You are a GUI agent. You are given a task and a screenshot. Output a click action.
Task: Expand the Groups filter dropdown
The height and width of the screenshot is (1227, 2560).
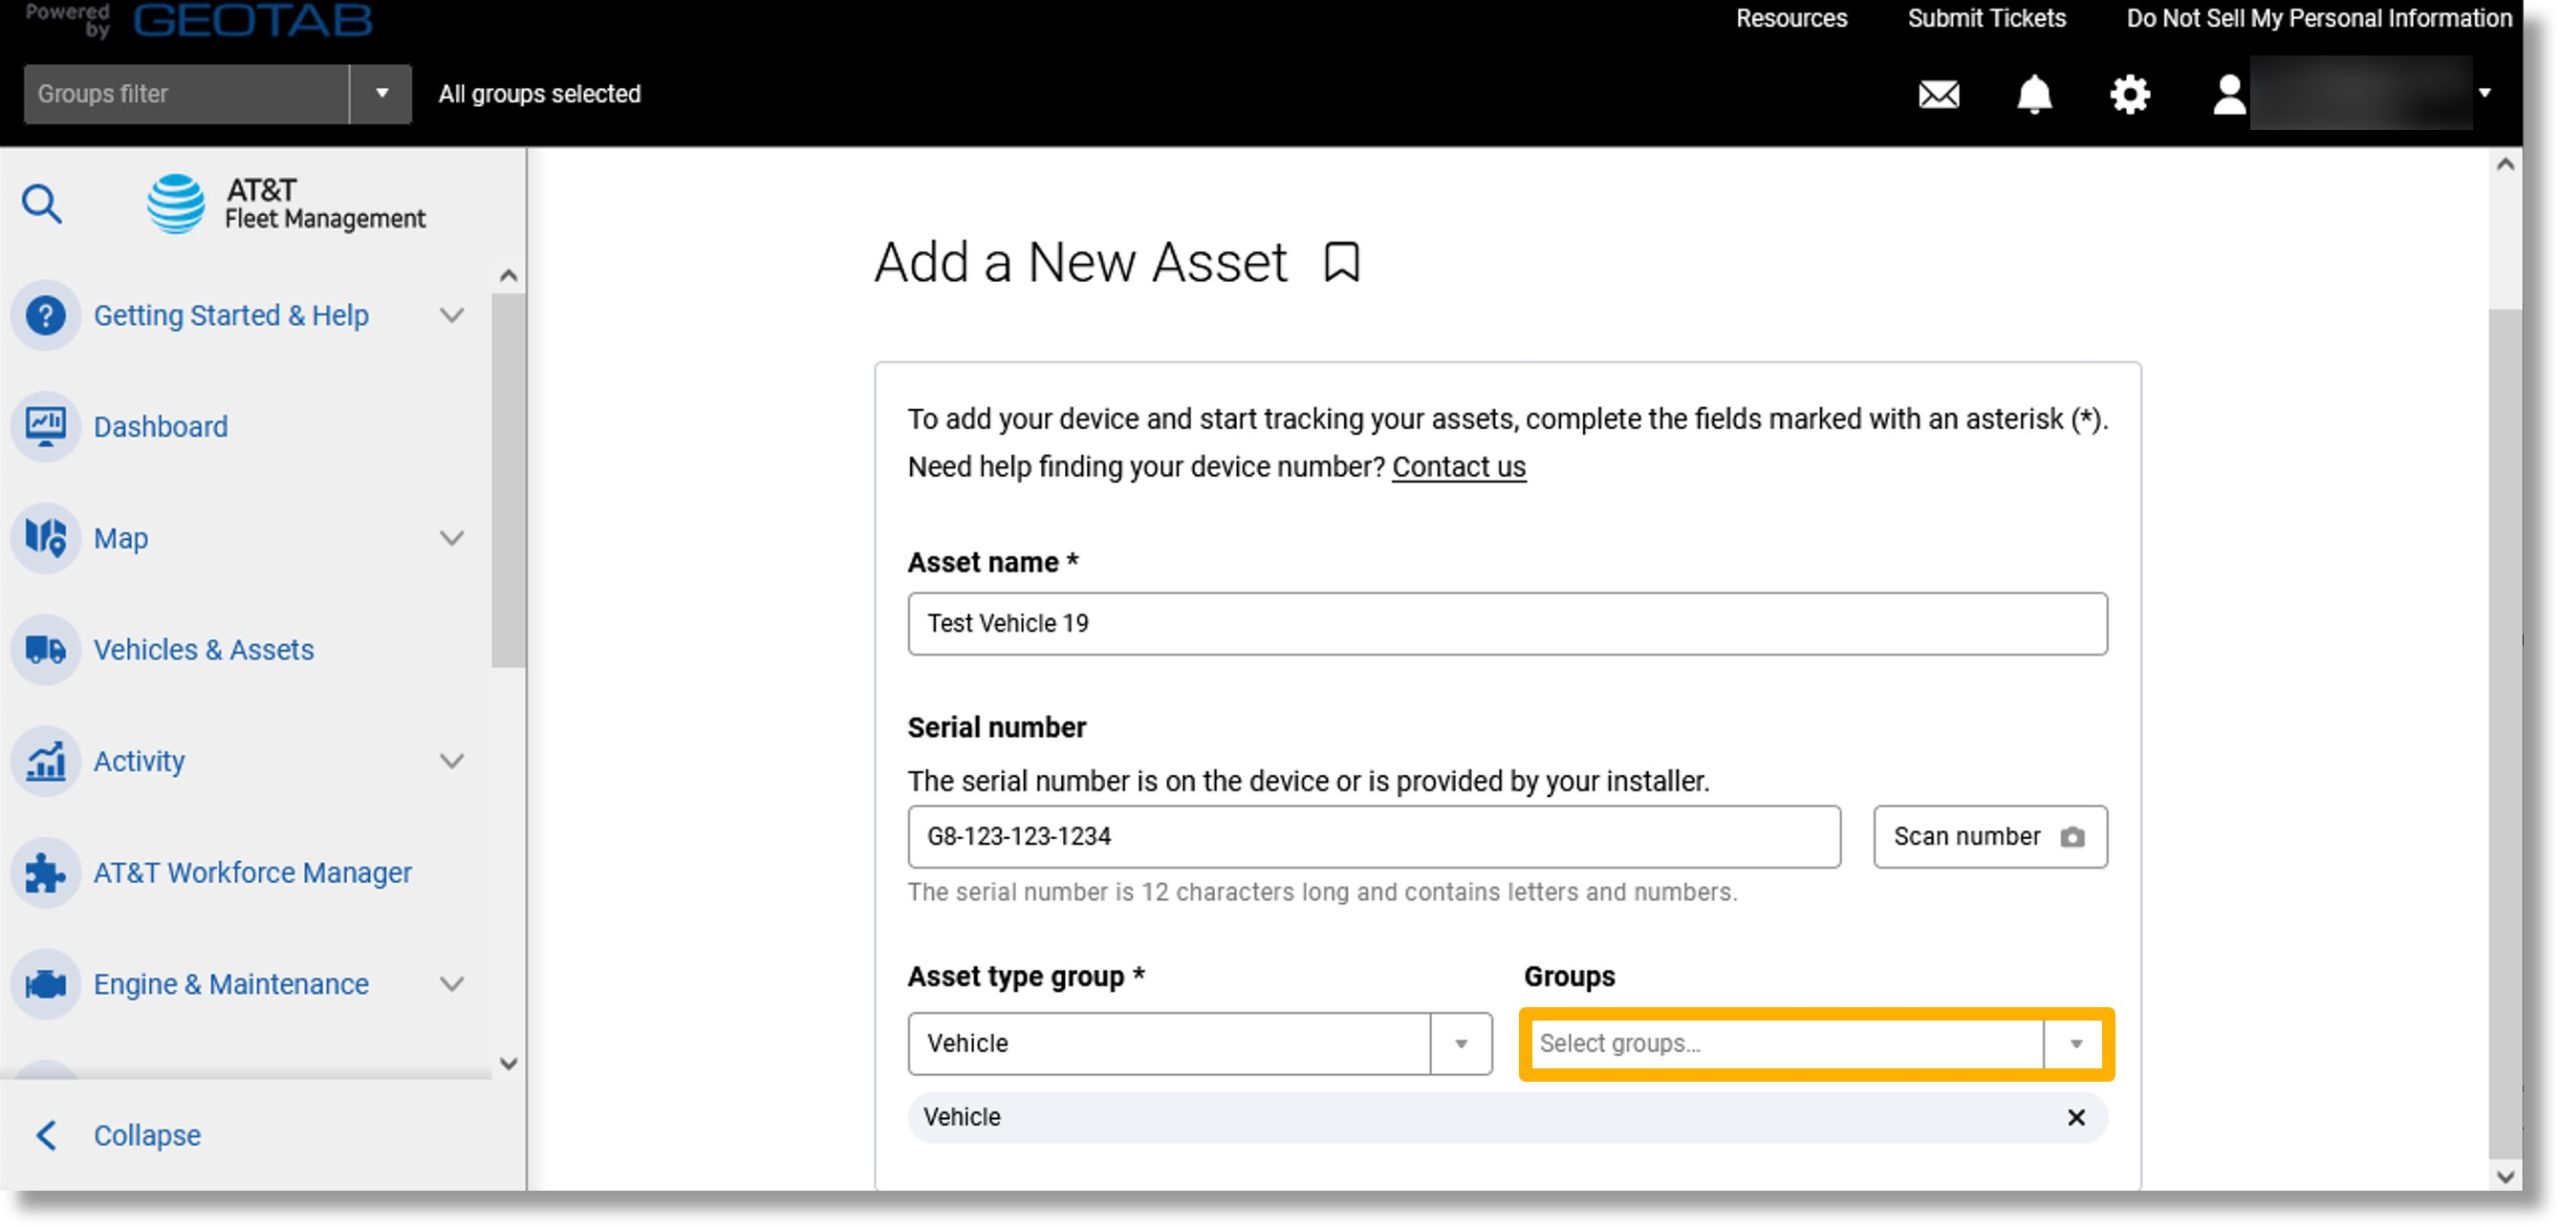(x=379, y=93)
